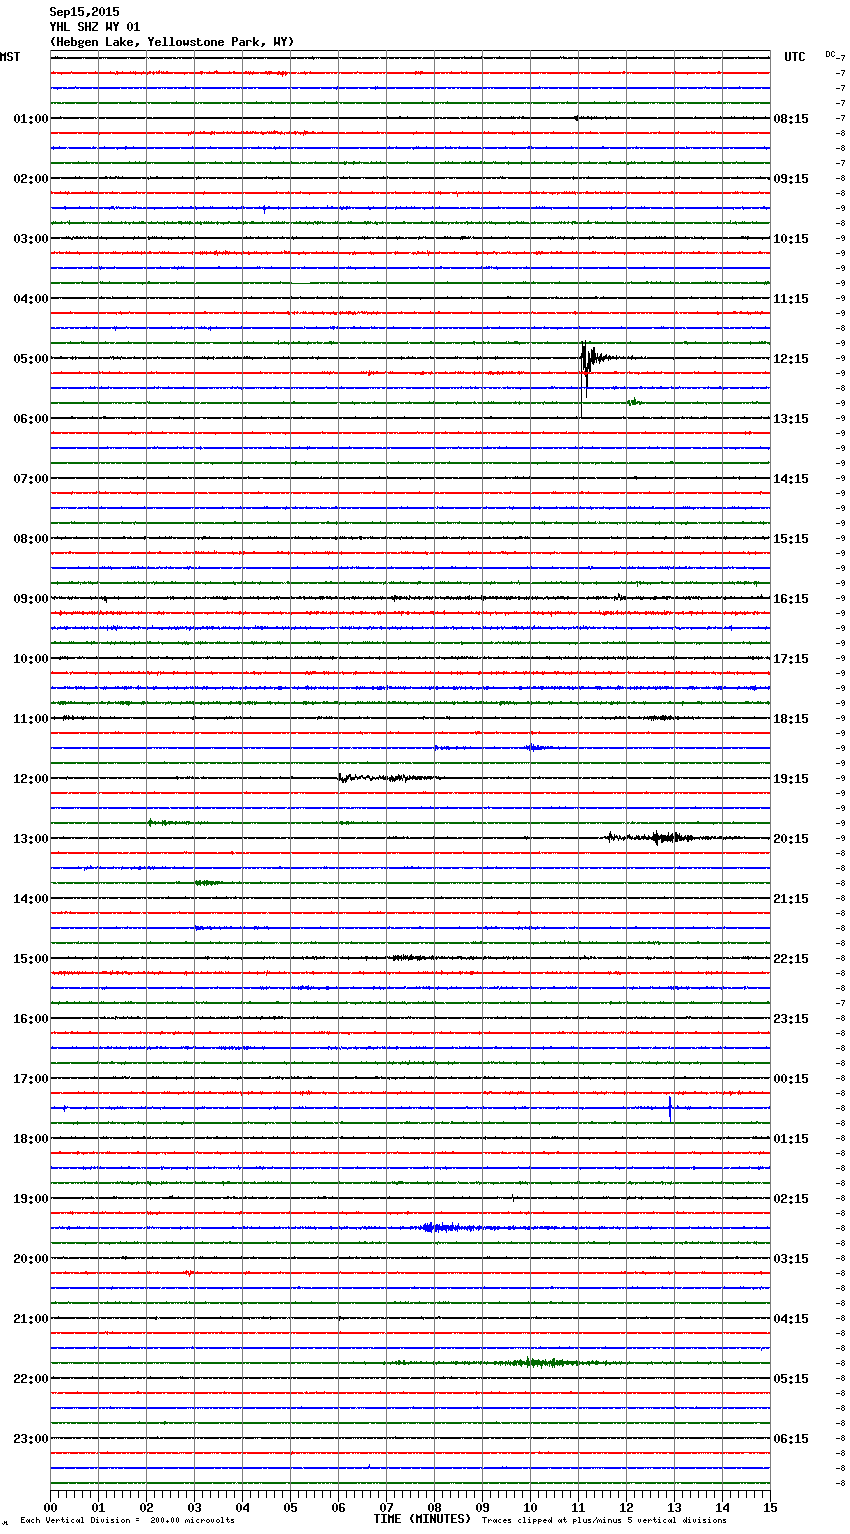This screenshot has height=1534, width=850.
Task: Select the station code YHL SHZ WY 01
Action: [x=95, y=27]
